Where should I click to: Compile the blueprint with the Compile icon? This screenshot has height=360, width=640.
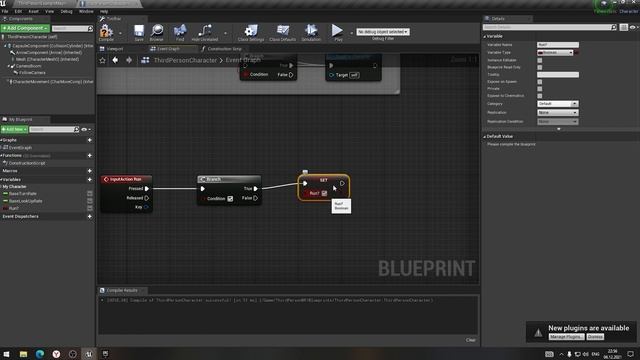(x=106, y=32)
